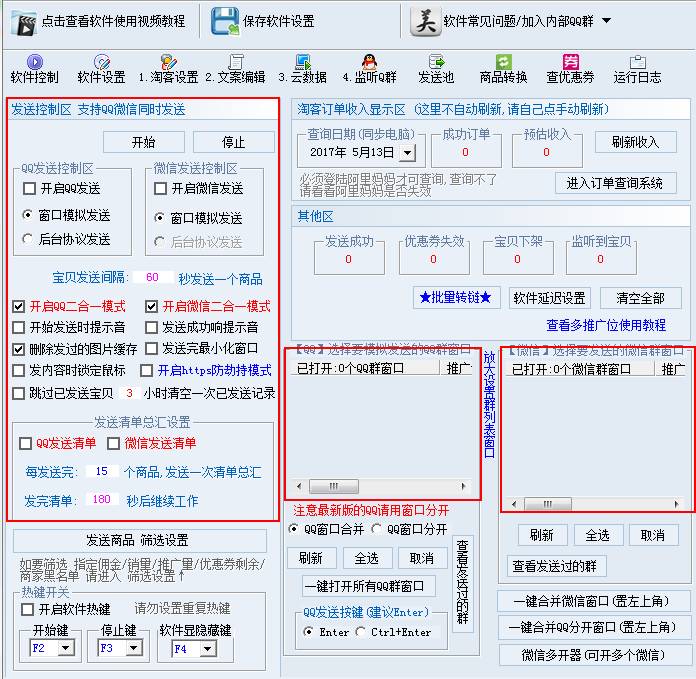Open 查优惠券 toolbar icon
The height and width of the screenshot is (679, 696).
[570, 62]
